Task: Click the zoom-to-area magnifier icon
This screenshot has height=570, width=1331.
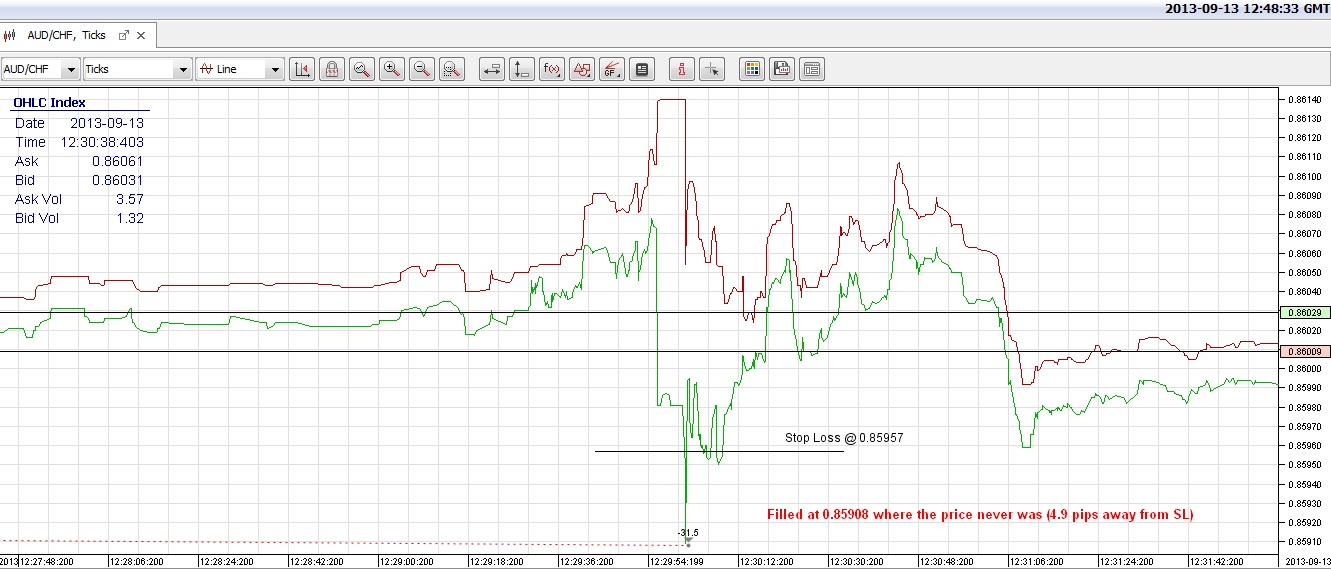Action: (362, 69)
